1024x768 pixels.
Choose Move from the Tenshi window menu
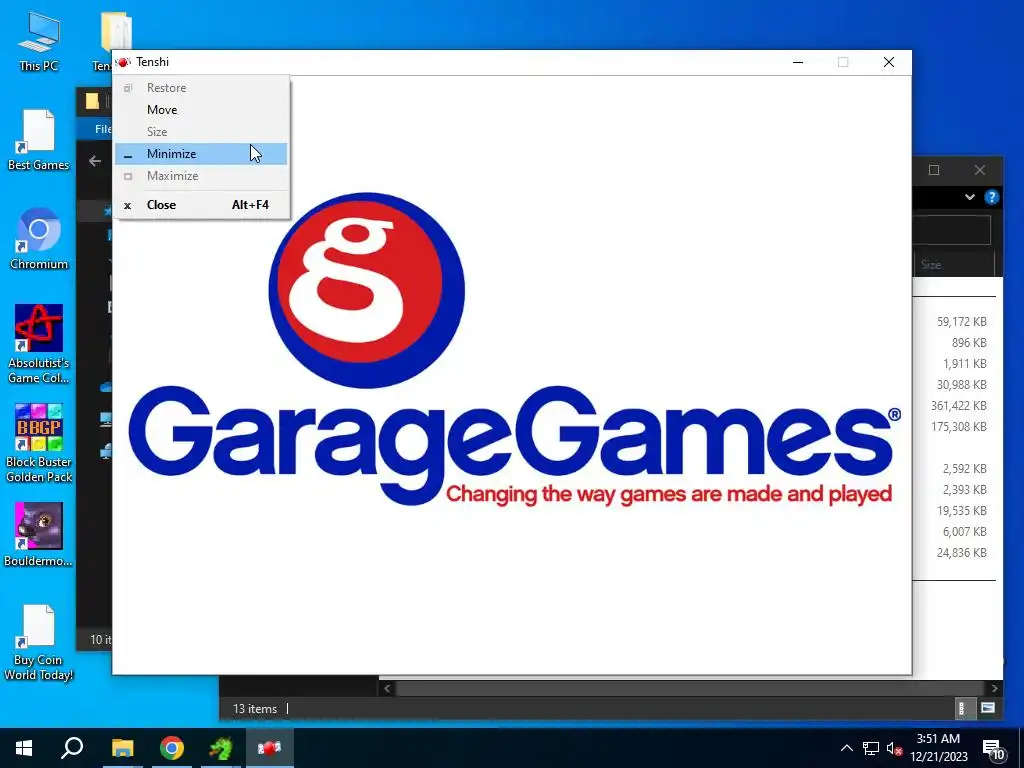pyautogui.click(x=200, y=110)
